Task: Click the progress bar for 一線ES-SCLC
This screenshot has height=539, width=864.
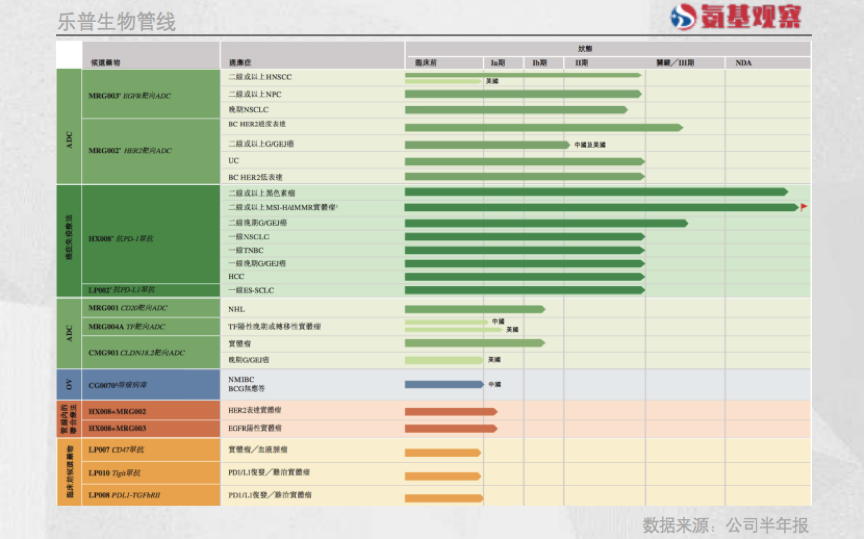Action: [525, 290]
